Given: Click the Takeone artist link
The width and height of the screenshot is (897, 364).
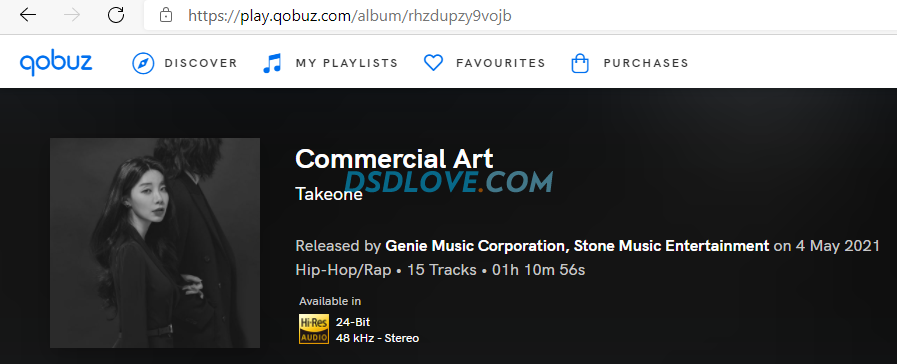Looking at the screenshot, I should click(329, 195).
